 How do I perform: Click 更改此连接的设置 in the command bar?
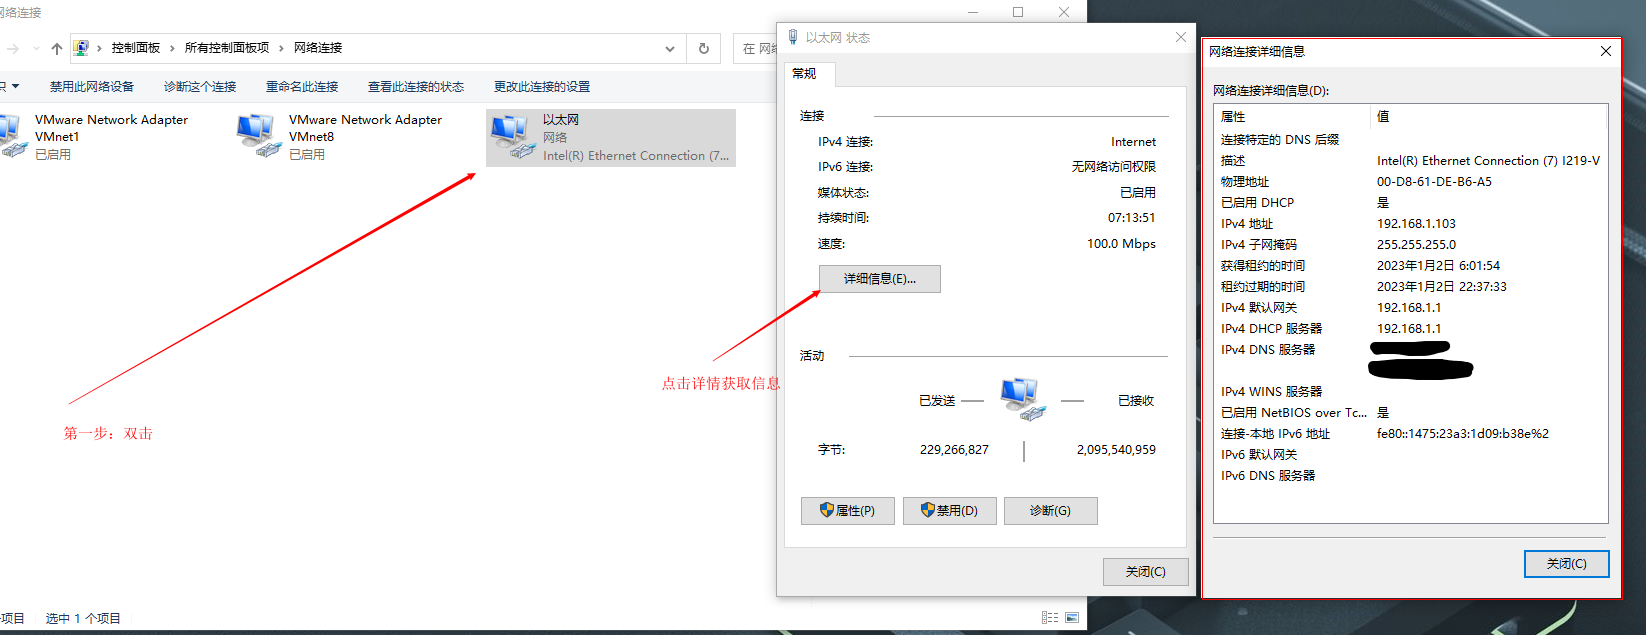click(542, 87)
